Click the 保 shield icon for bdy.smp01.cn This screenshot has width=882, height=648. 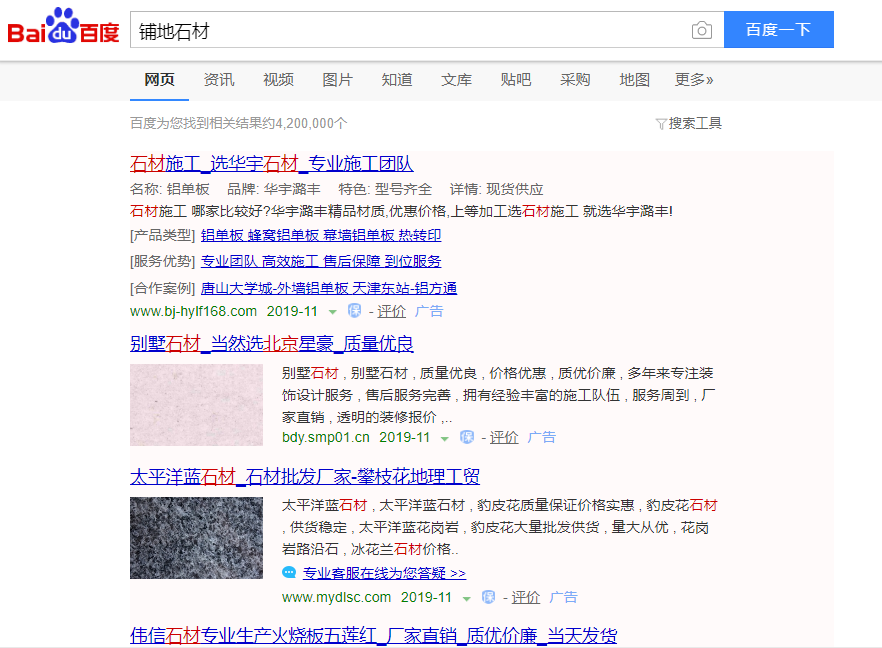467,437
